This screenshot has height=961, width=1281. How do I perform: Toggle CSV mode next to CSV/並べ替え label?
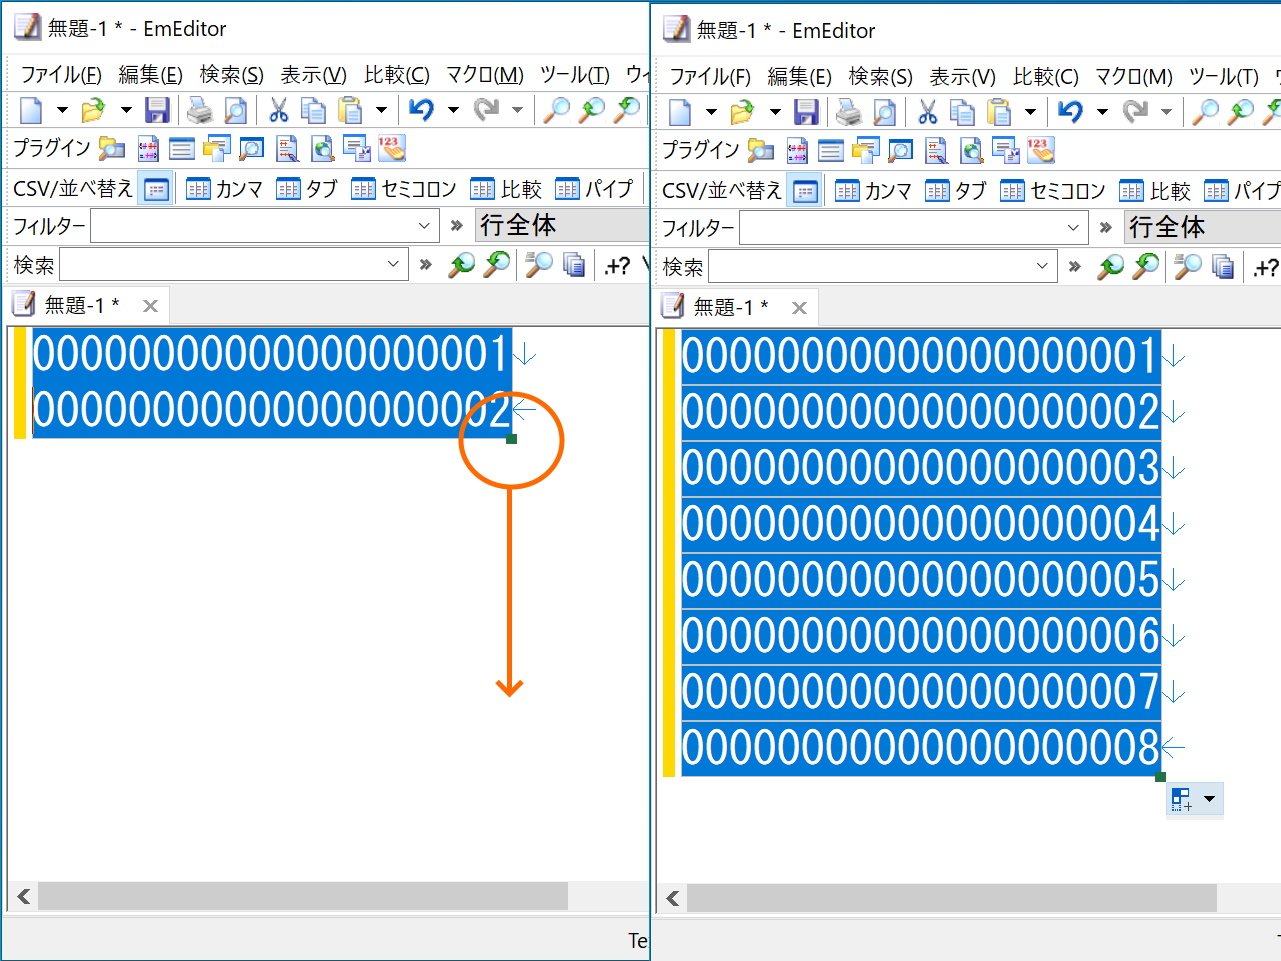(156, 189)
